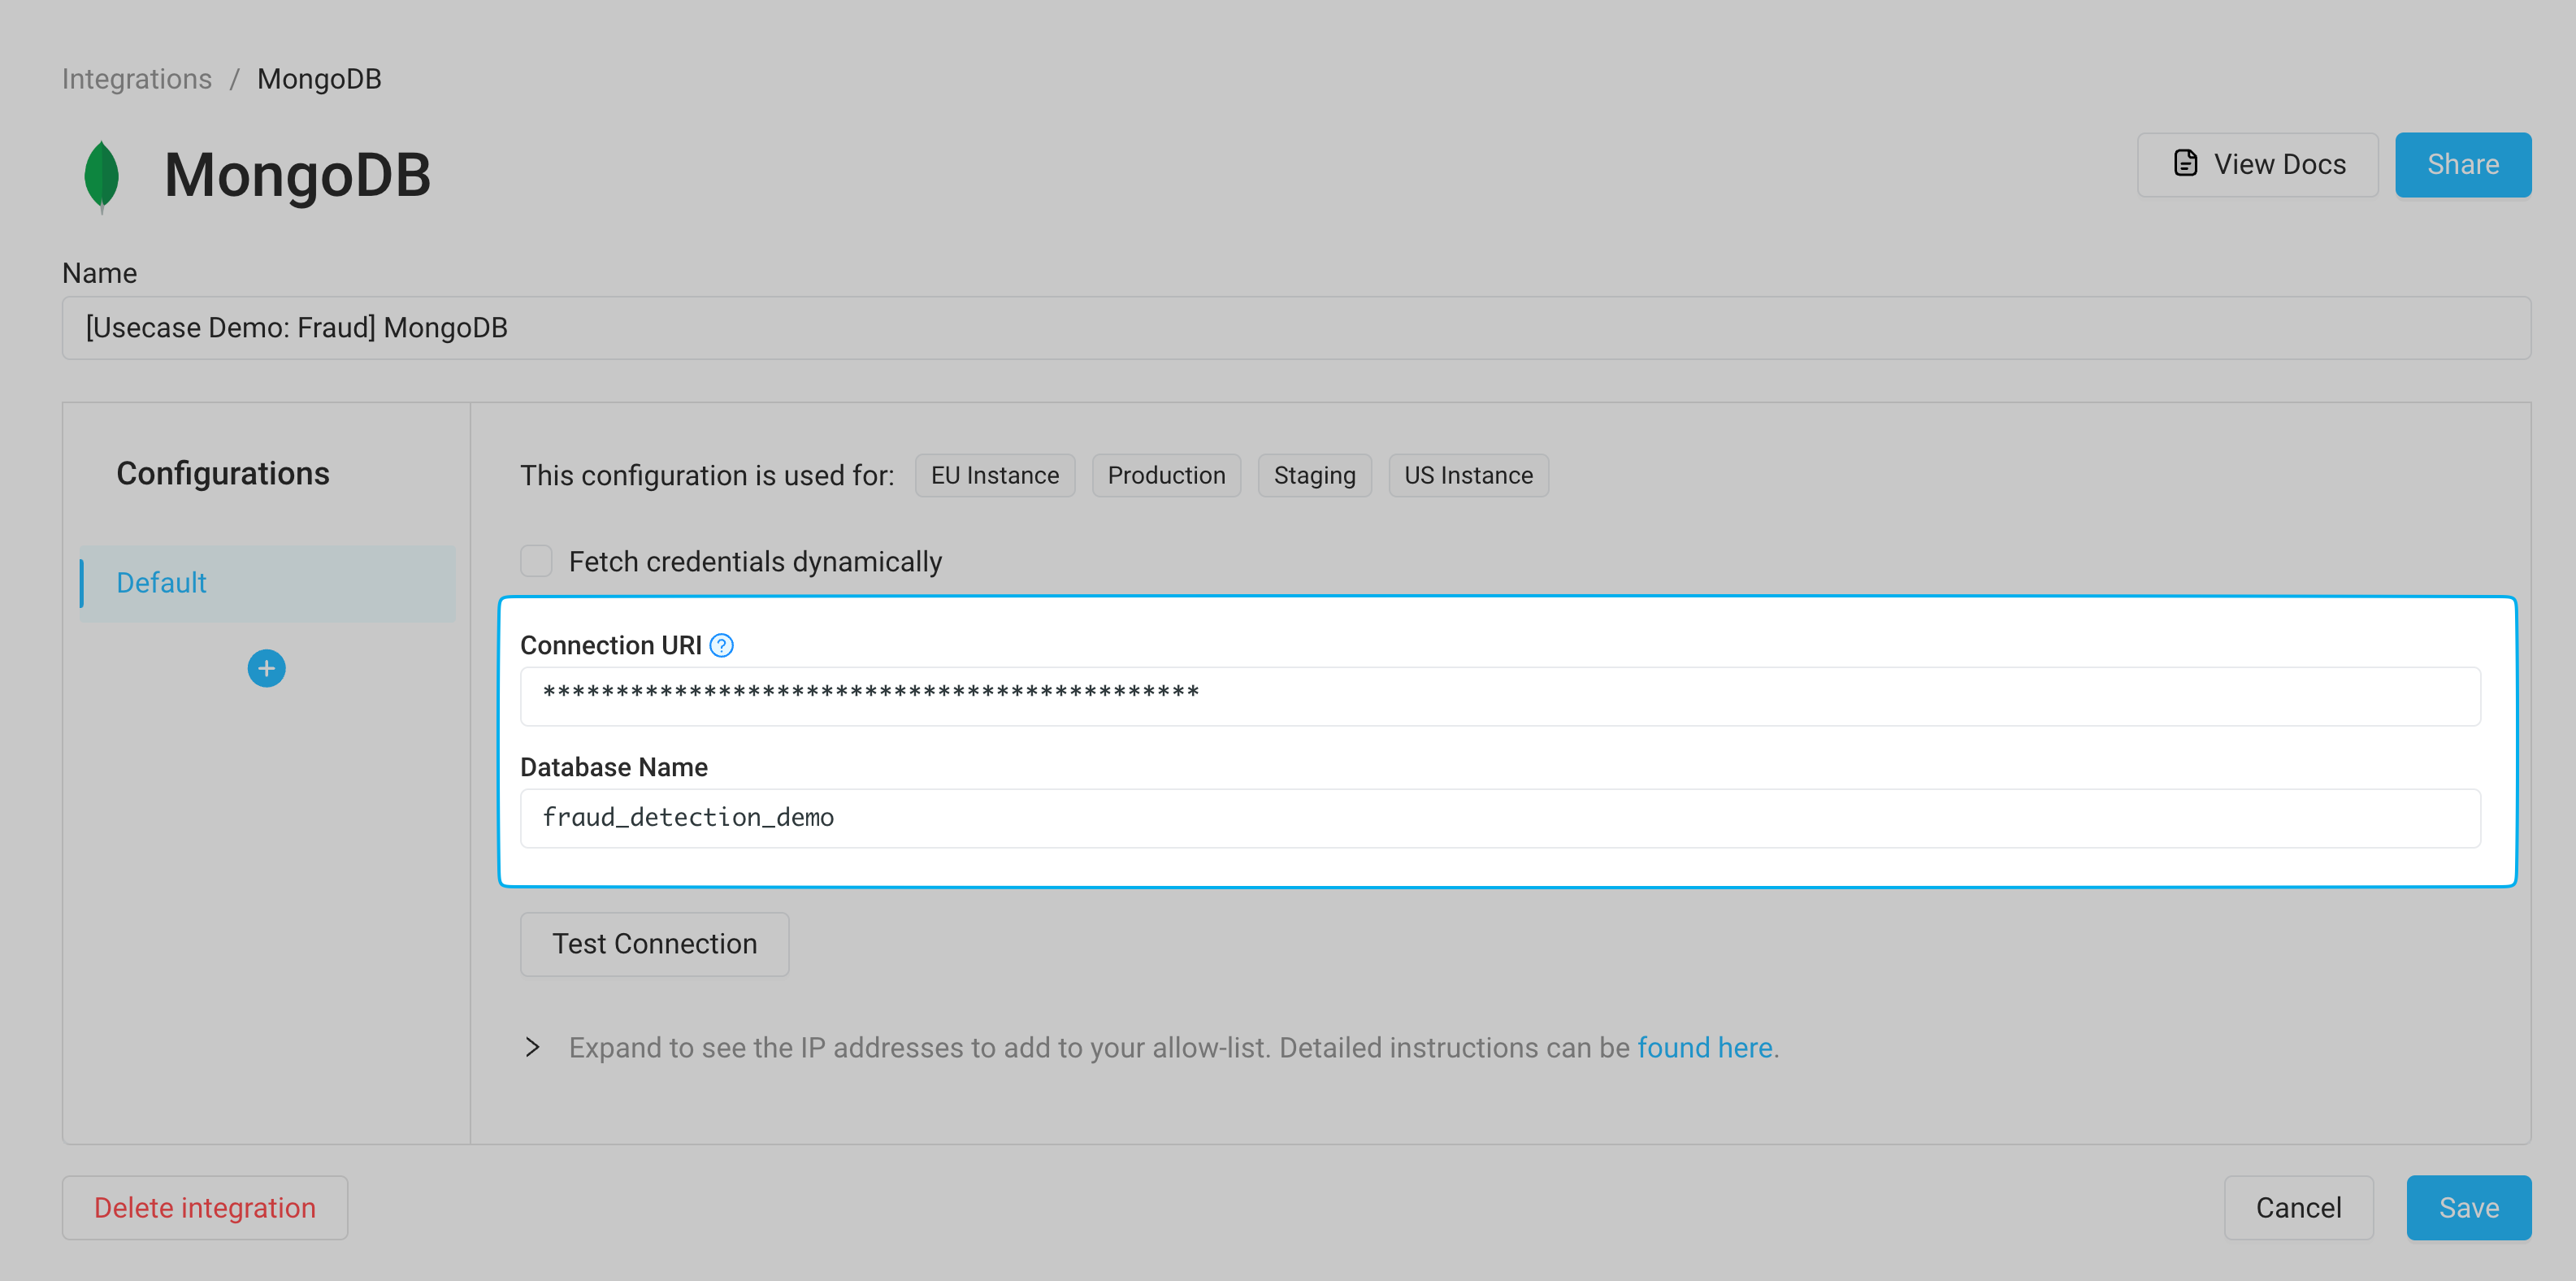Open the Connection URI help tooltip icon

[x=720, y=646]
